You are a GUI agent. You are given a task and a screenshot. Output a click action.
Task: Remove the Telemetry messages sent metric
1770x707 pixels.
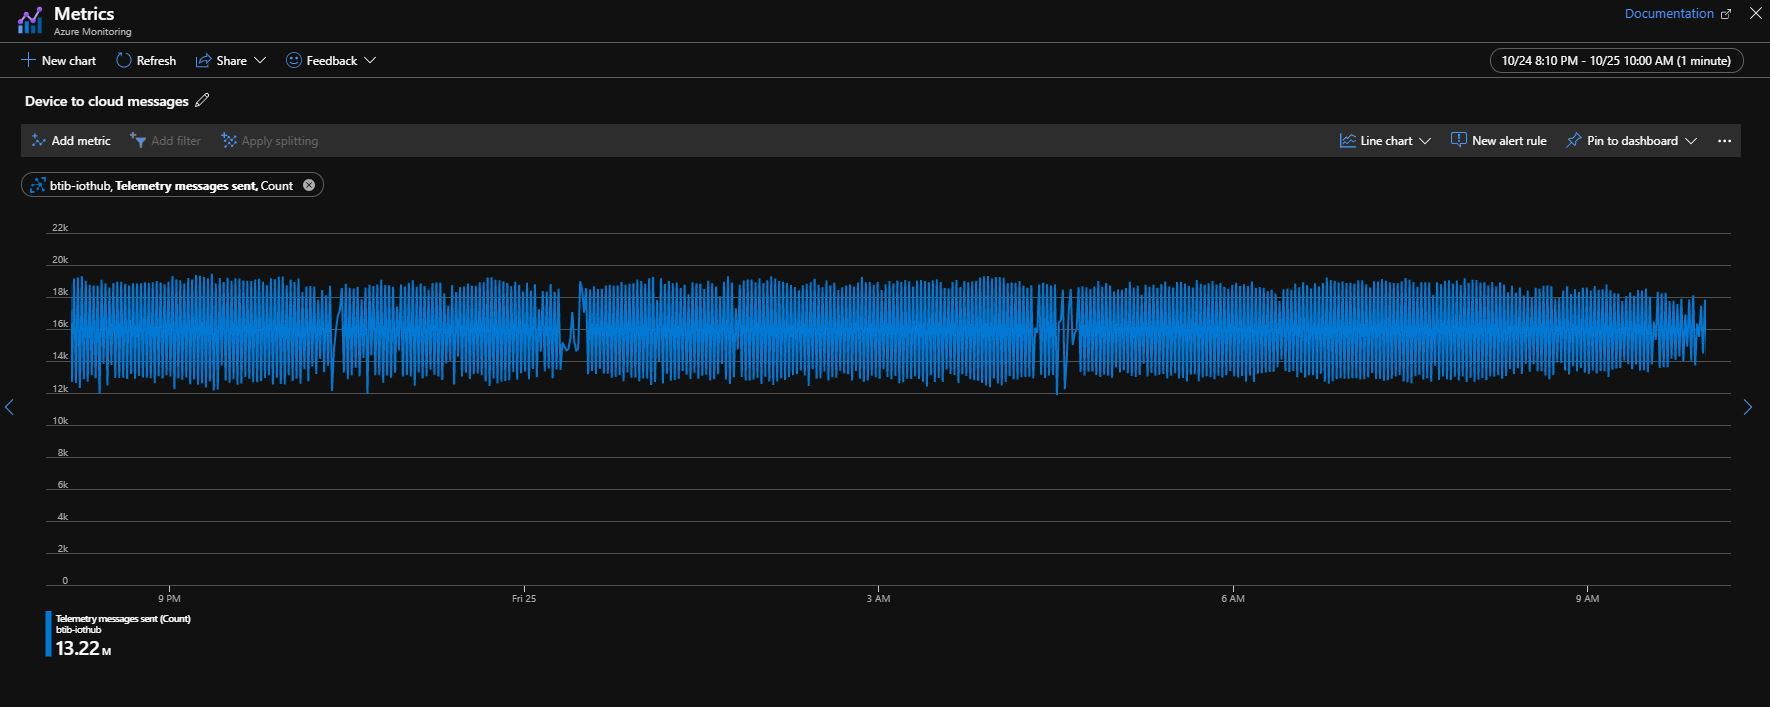309,185
